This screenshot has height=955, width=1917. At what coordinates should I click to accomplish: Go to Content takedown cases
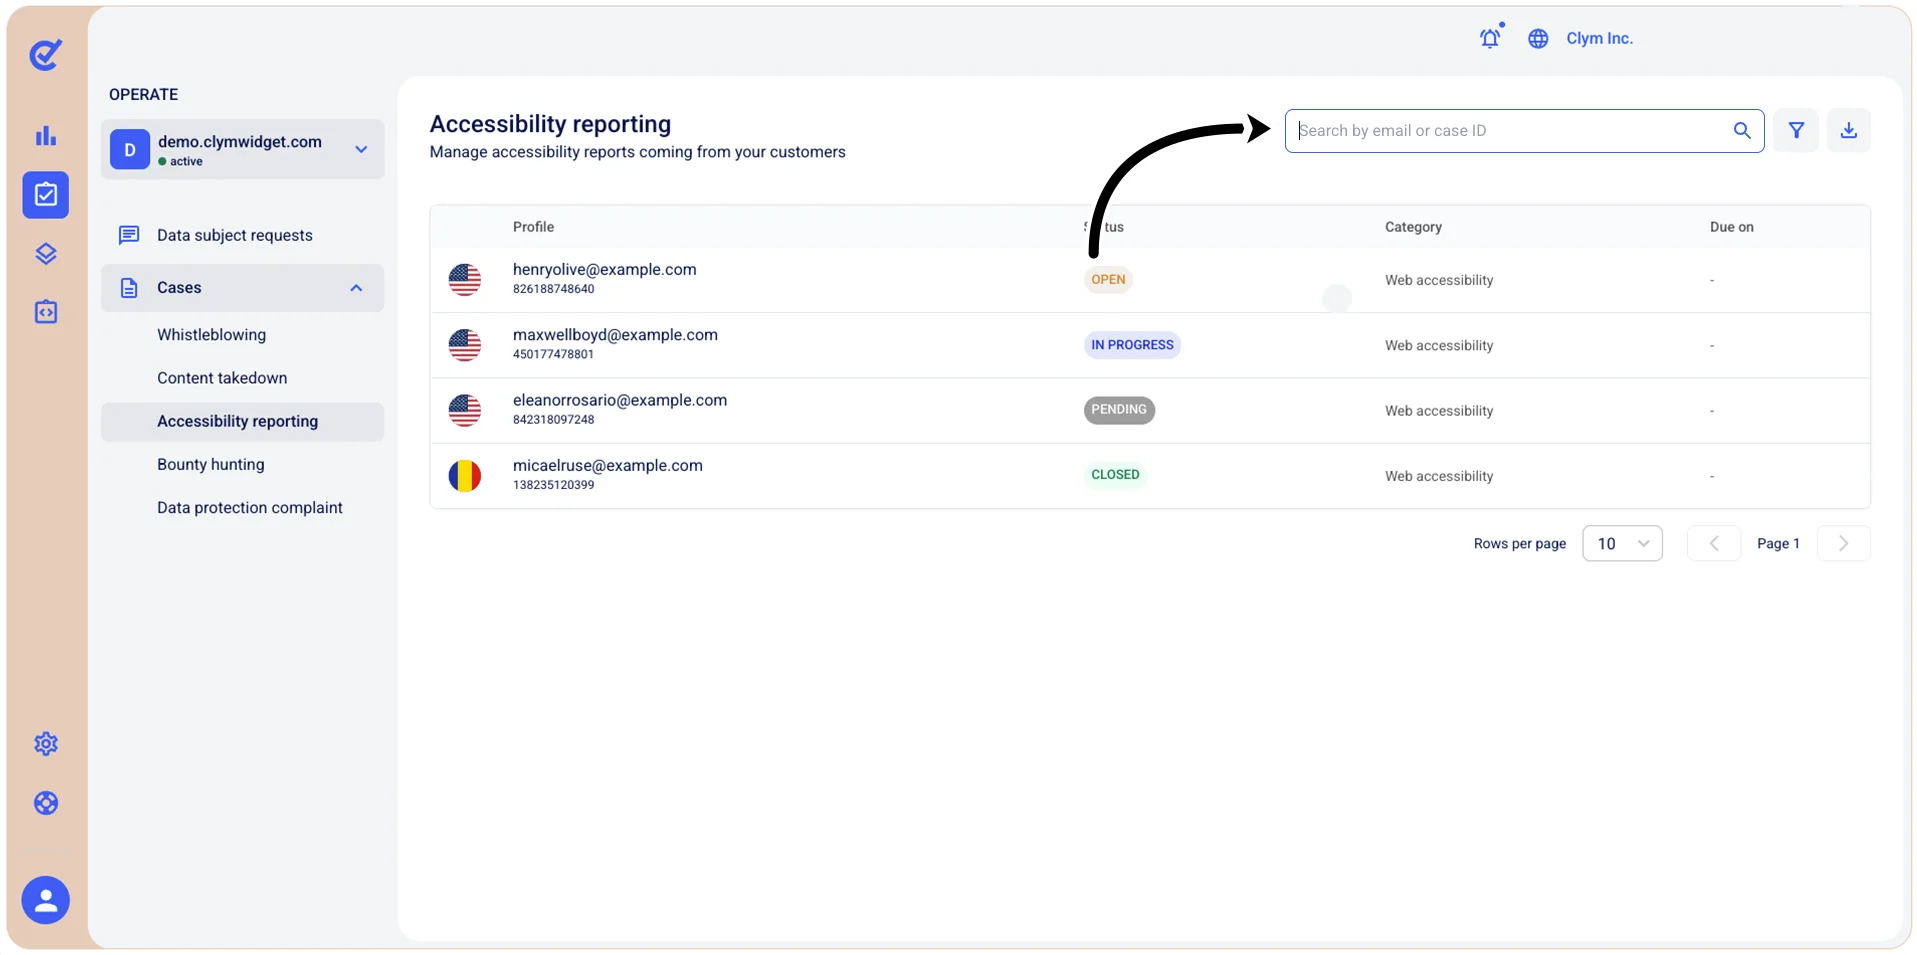click(222, 378)
